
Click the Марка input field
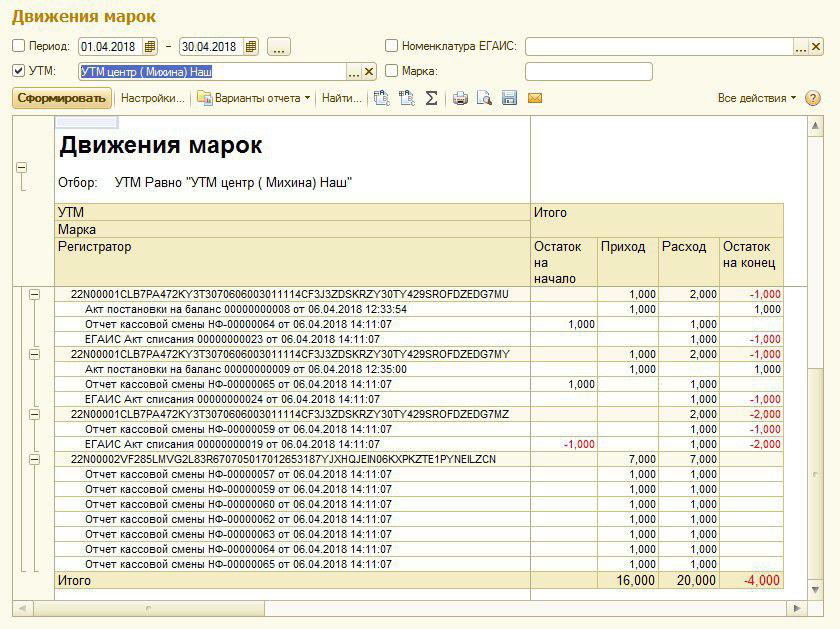point(589,71)
